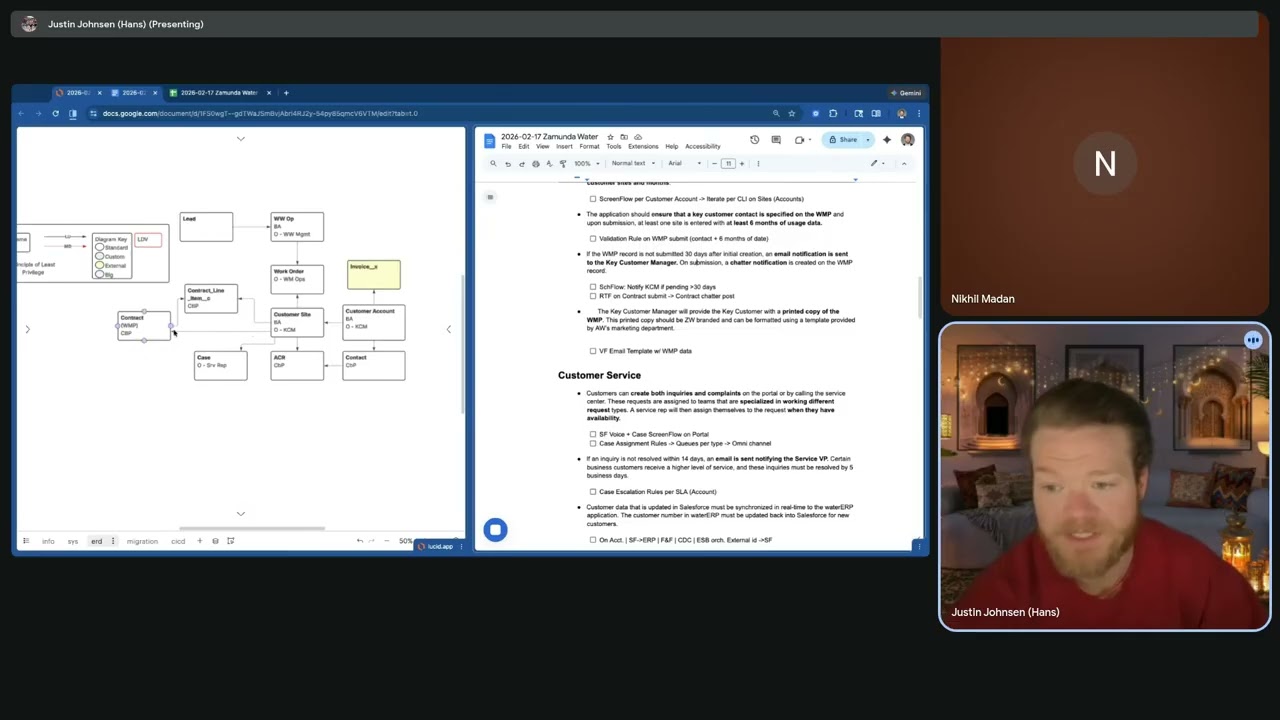
Task: Click right chevron beside Lucid diagram
Action: pyautogui.click(x=448, y=329)
